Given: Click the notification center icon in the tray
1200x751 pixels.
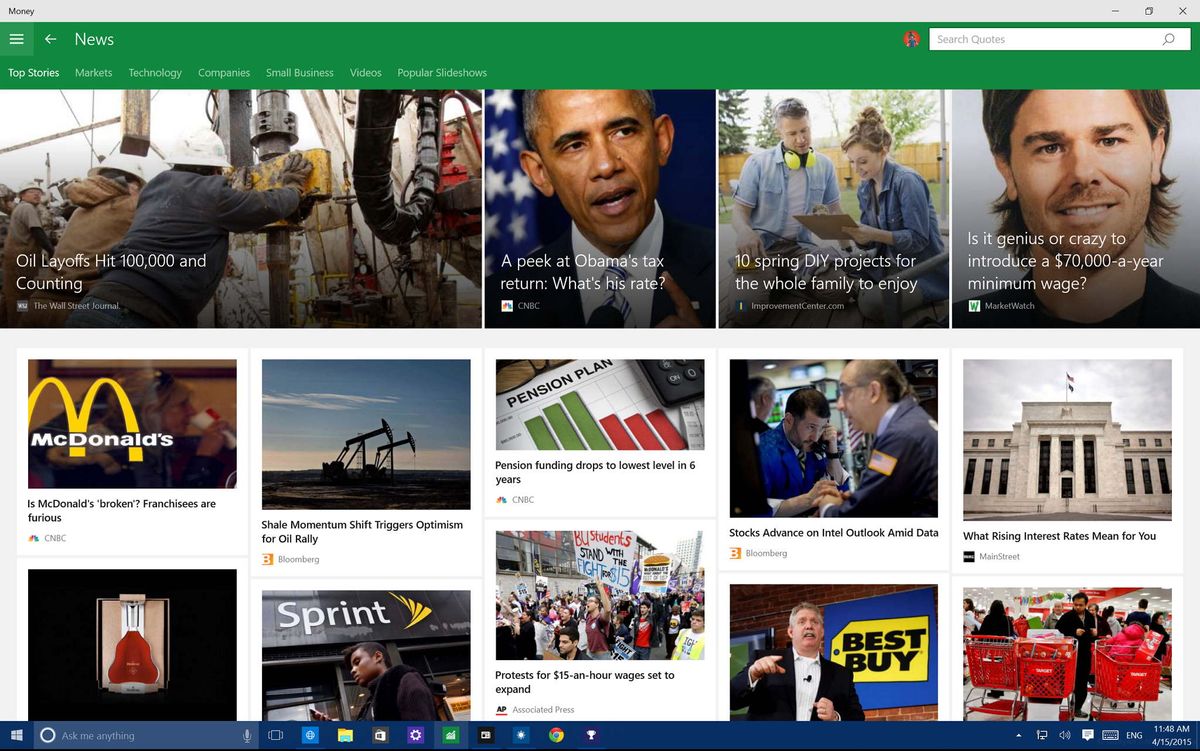Looking at the screenshot, I should (x=1087, y=735).
